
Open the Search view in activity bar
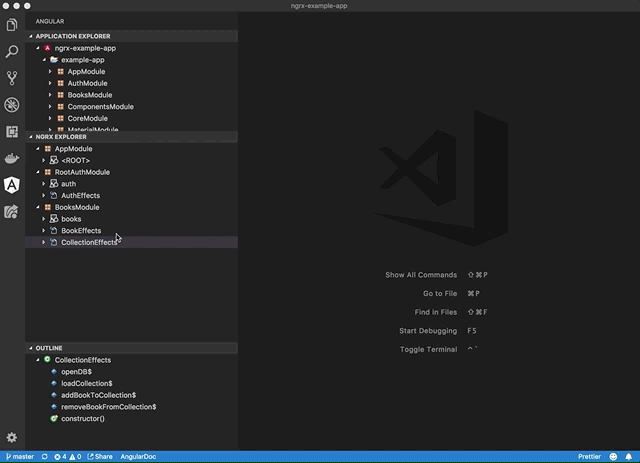(12, 51)
